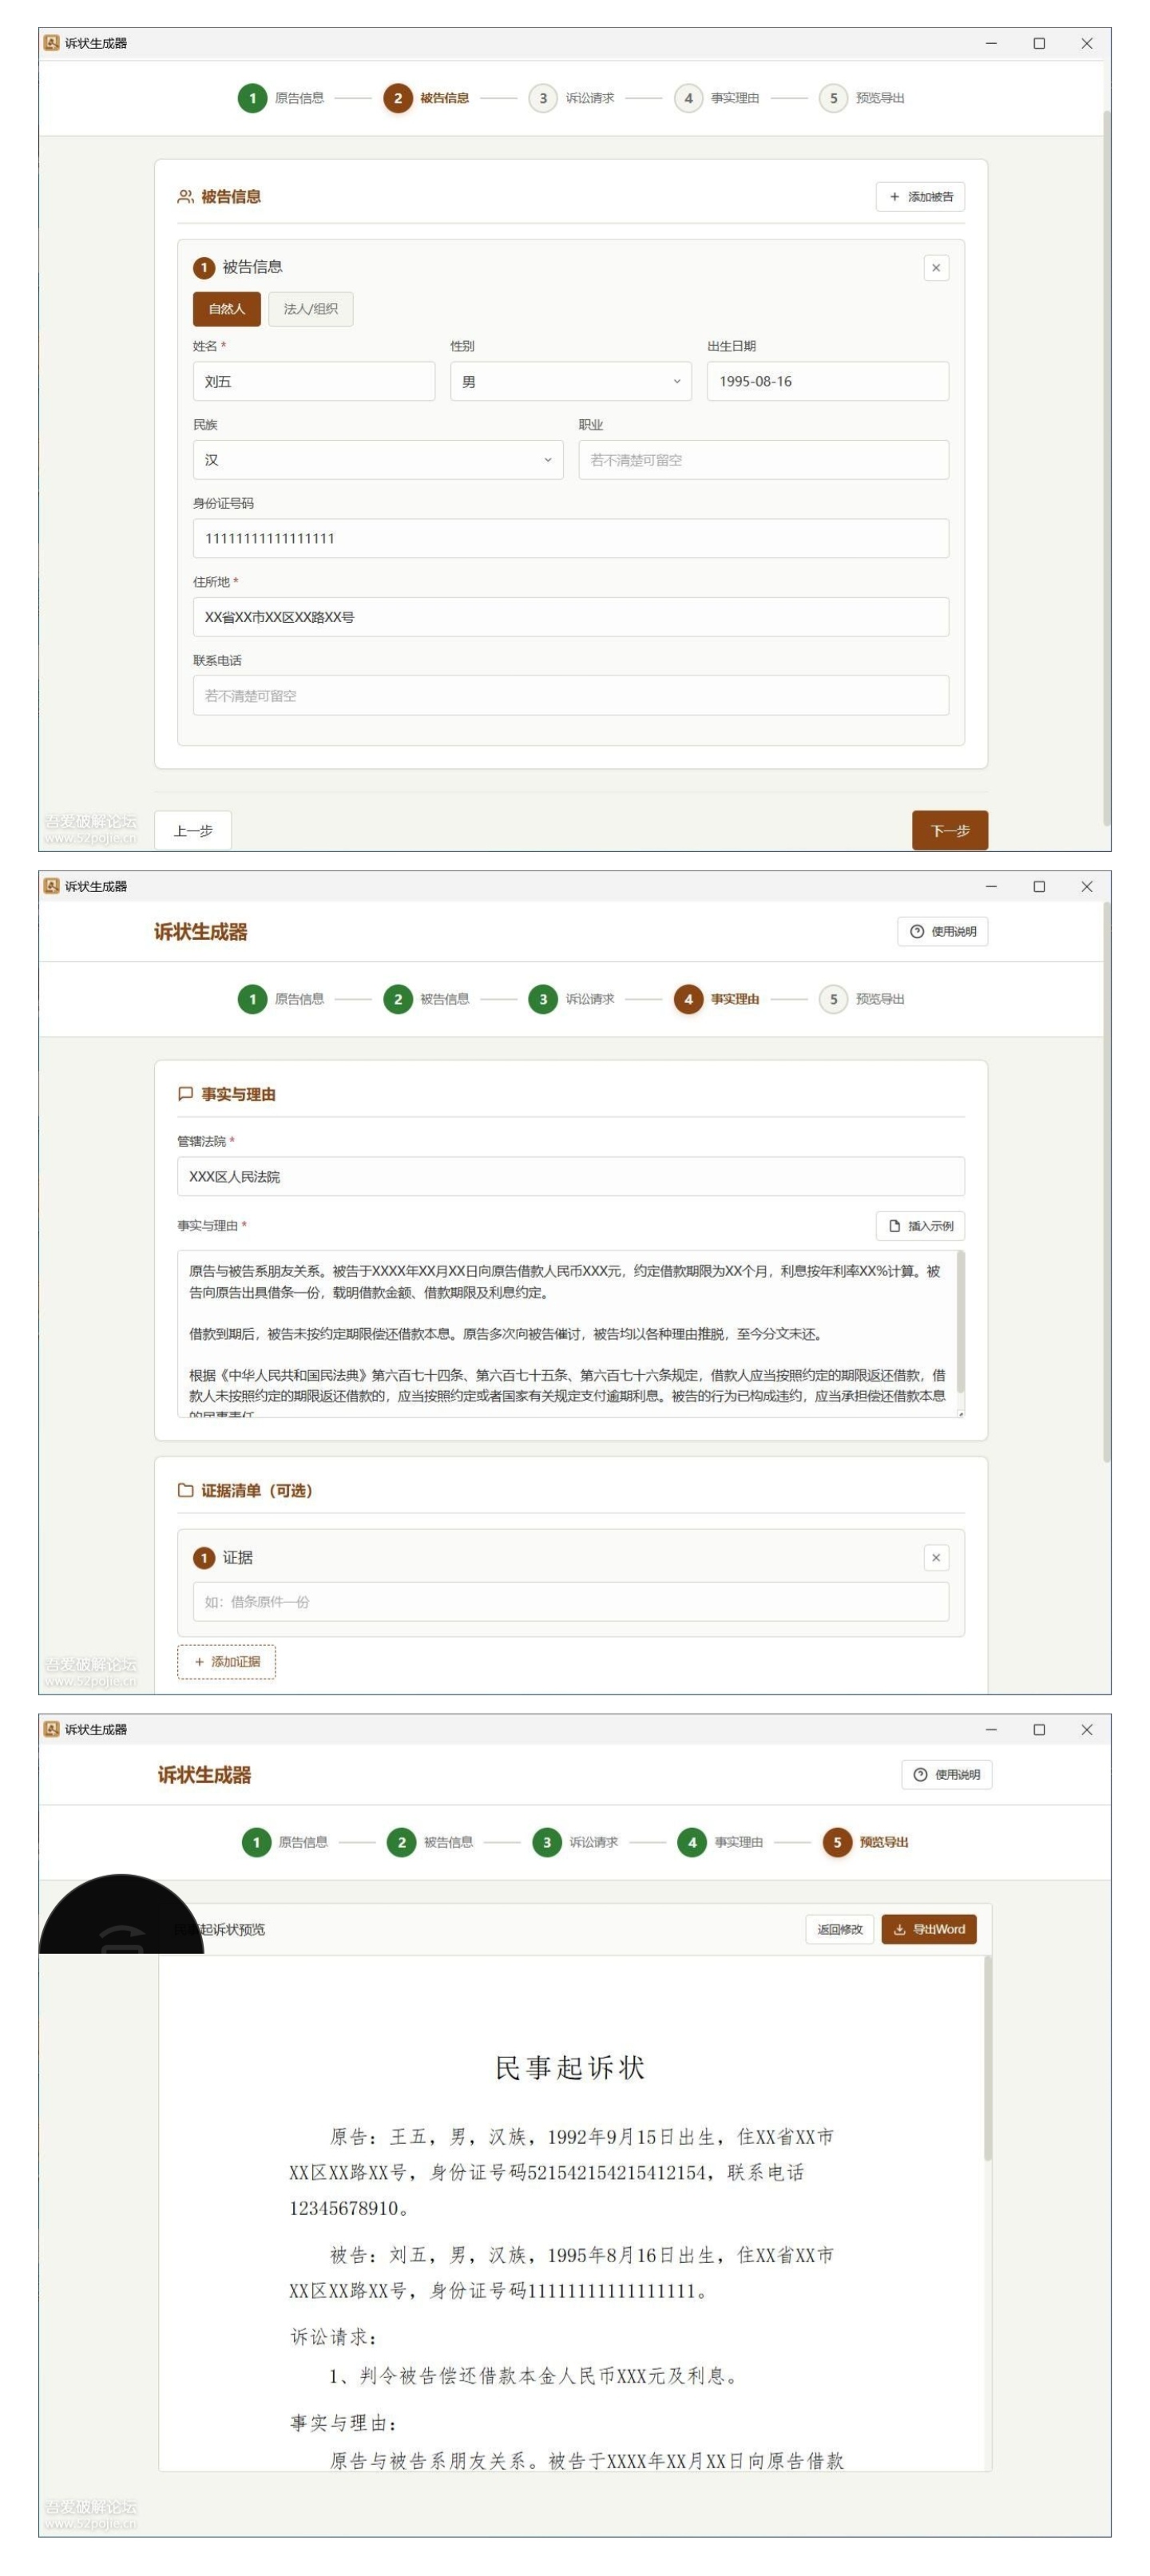Screen dimensions: 1150x2576
Task: Click the 身份证号码 field with 1111 digits
Action: (570, 538)
